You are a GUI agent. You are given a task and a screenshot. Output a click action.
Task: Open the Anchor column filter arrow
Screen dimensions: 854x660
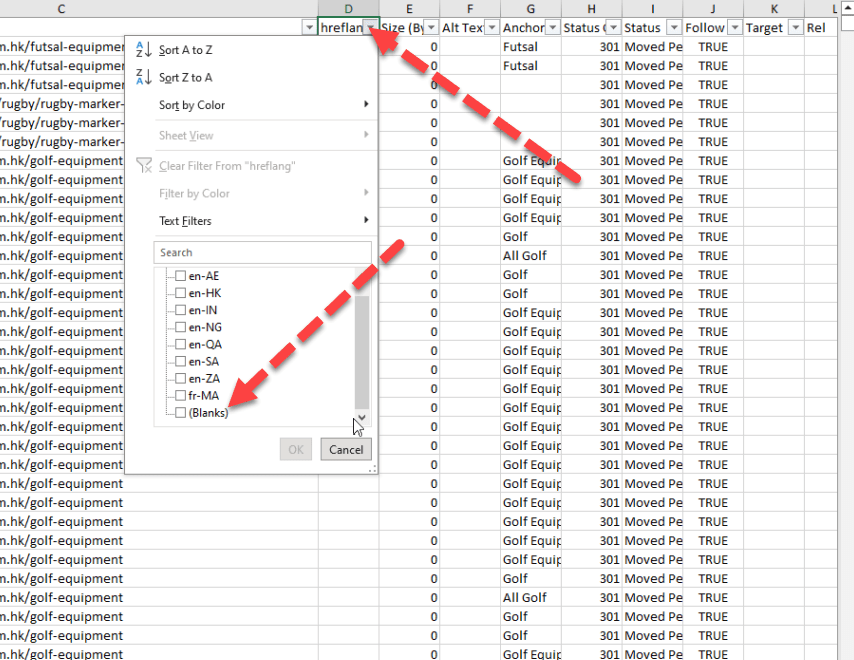tap(552, 28)
